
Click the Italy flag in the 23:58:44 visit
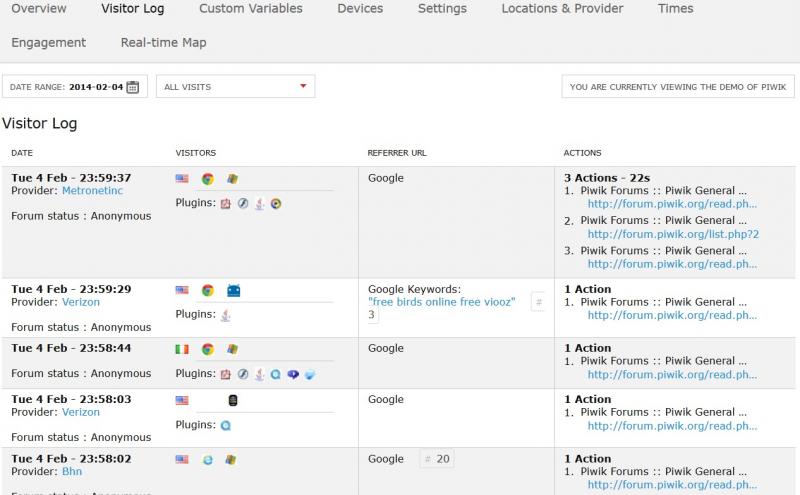coord(182,349)
